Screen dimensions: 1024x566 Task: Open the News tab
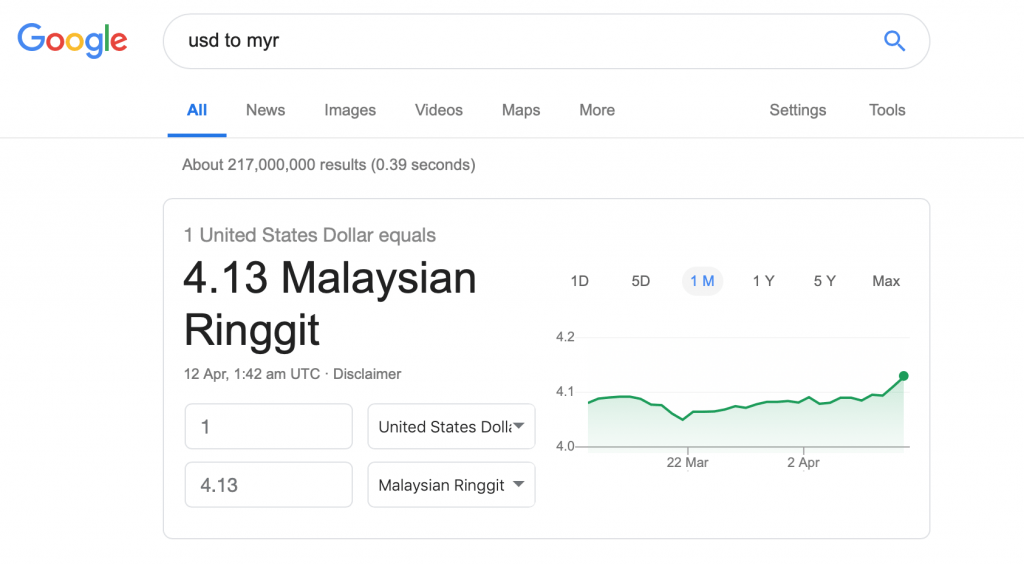tap(265, 110)
